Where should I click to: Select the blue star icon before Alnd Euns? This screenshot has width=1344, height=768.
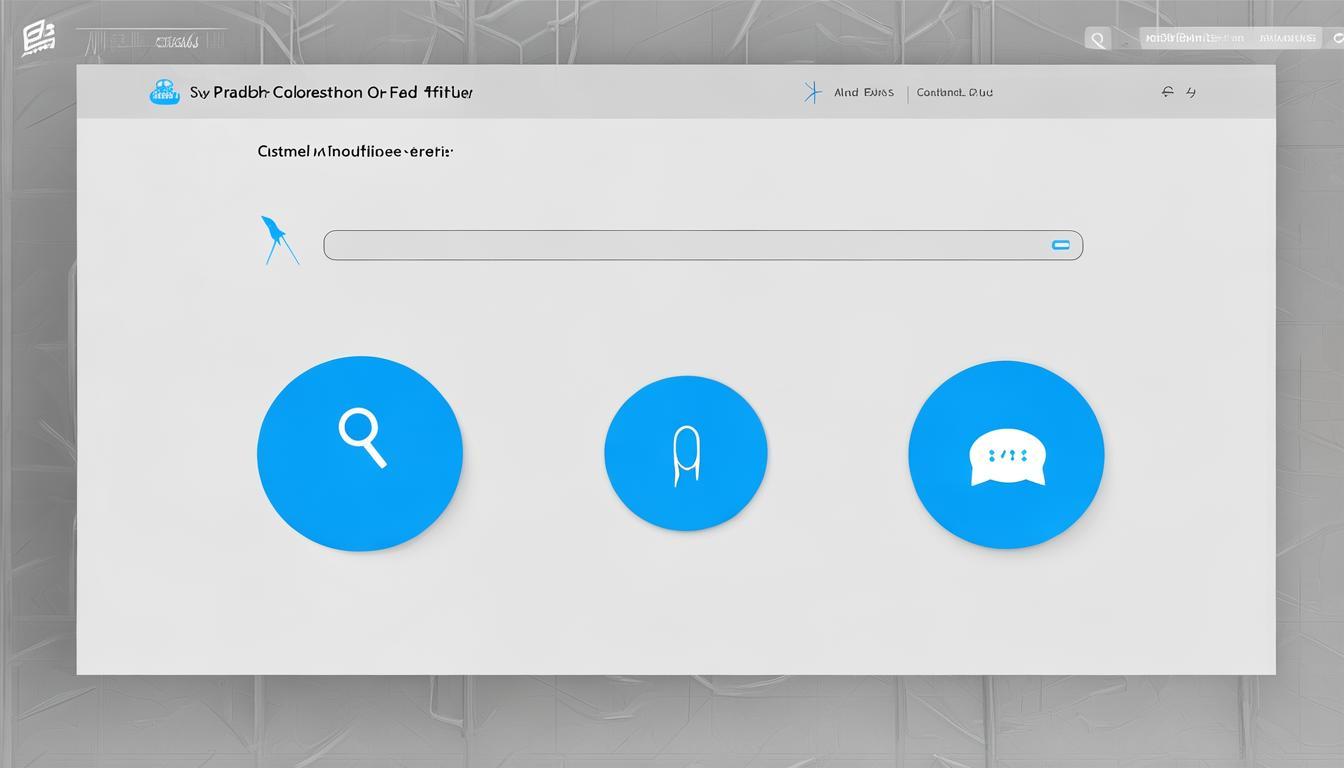point(812,93)
